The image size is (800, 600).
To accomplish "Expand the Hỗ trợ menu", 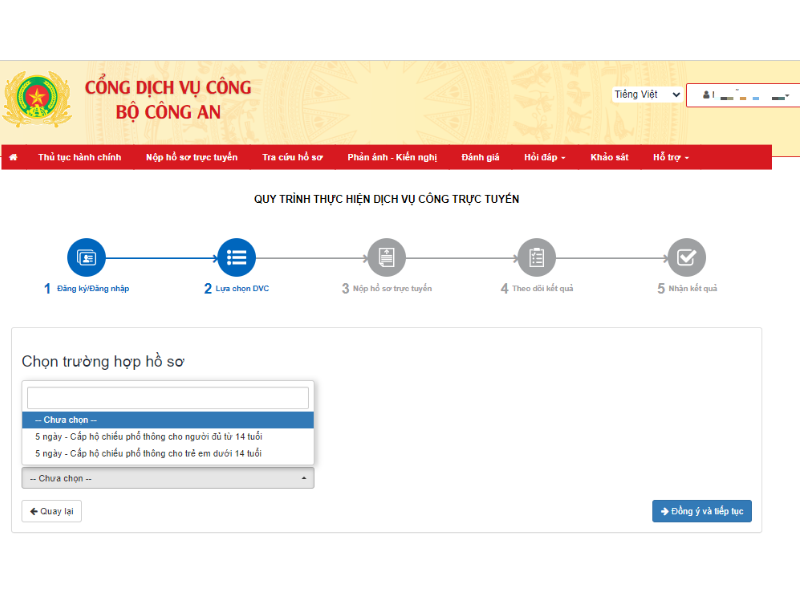I will click(x=670, y=158).
